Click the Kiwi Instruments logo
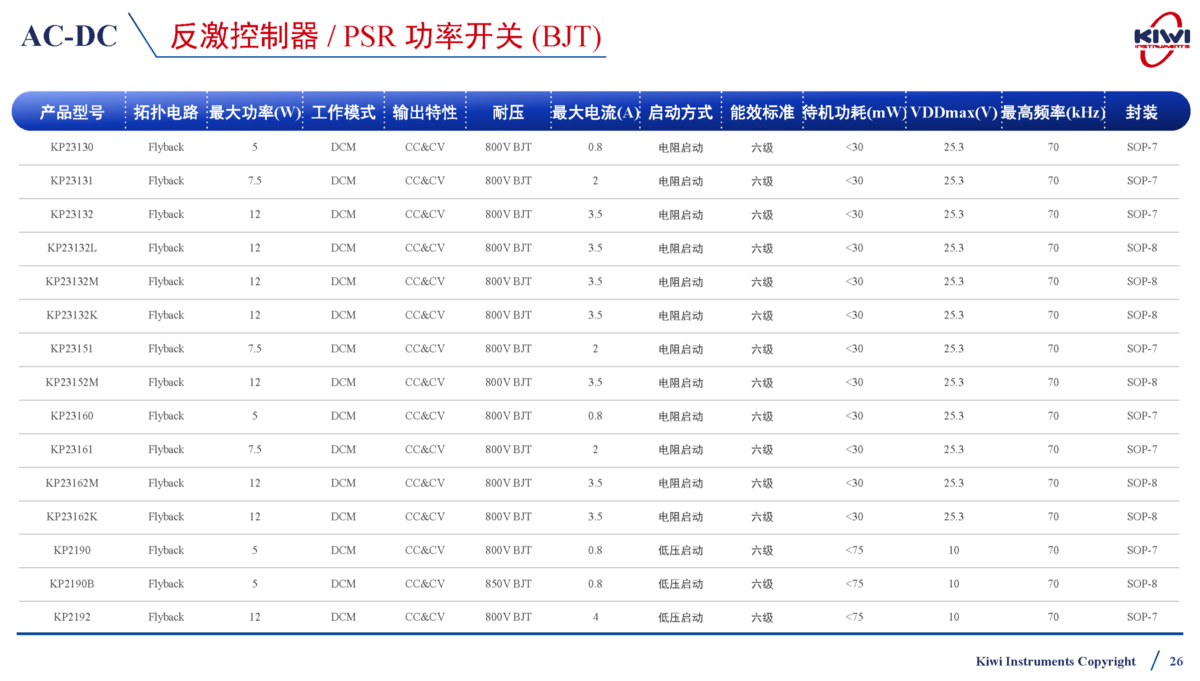The height and width of the screenshot is (681, 1200). point(1161,38)
